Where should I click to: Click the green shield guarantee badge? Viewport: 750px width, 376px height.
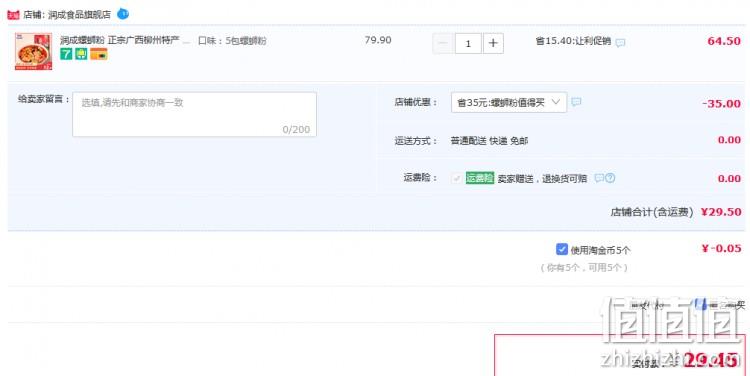click(x=81, y=54)
